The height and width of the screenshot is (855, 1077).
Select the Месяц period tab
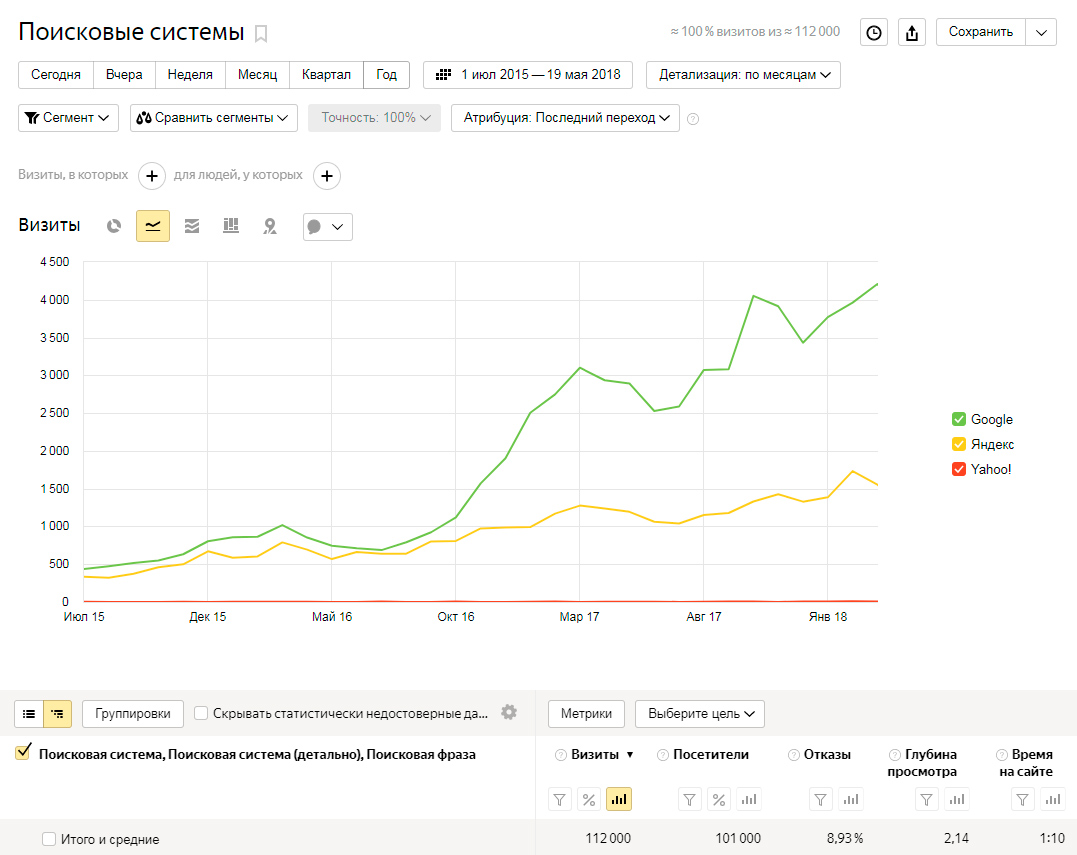pos(258,75)
